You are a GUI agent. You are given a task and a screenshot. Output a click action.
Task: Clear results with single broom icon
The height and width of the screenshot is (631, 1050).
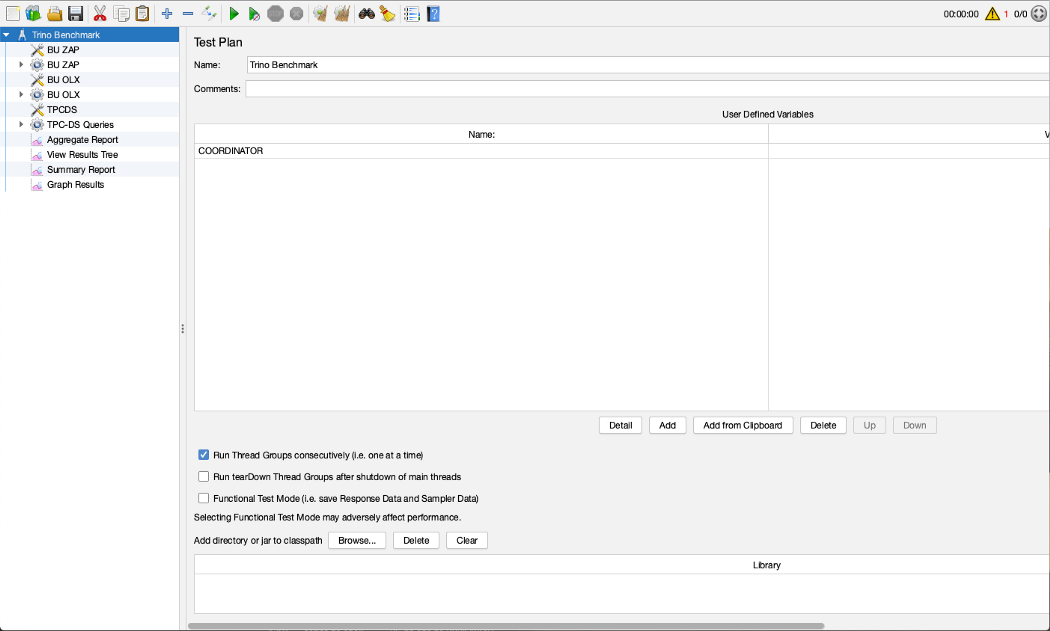point(320,13)
